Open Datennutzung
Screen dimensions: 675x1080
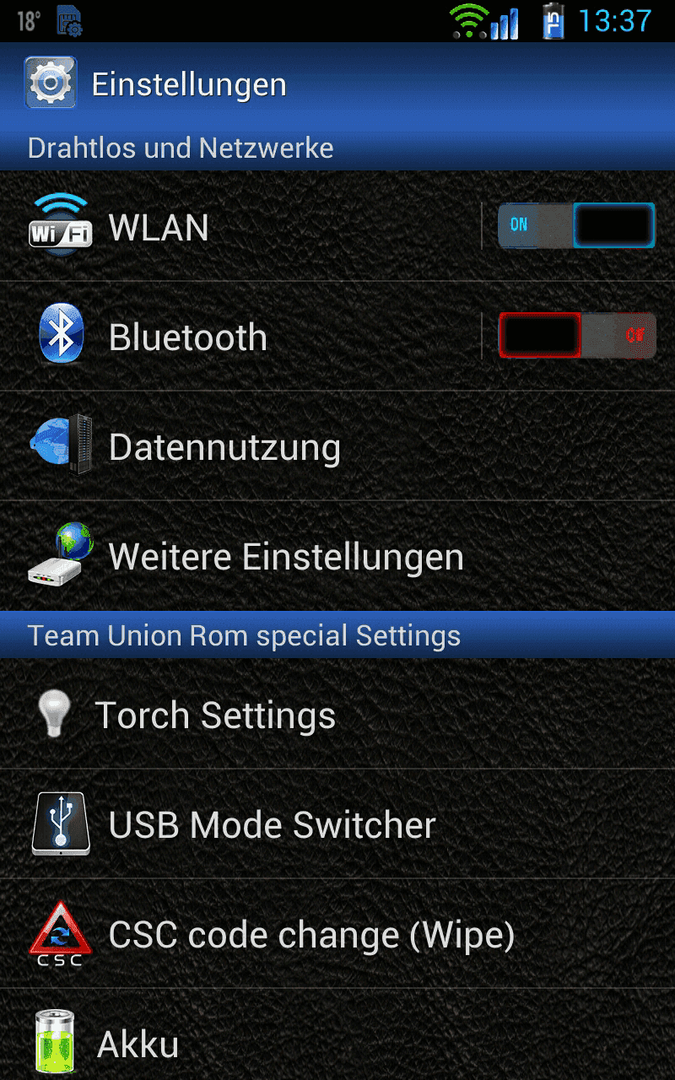[338, 446]
